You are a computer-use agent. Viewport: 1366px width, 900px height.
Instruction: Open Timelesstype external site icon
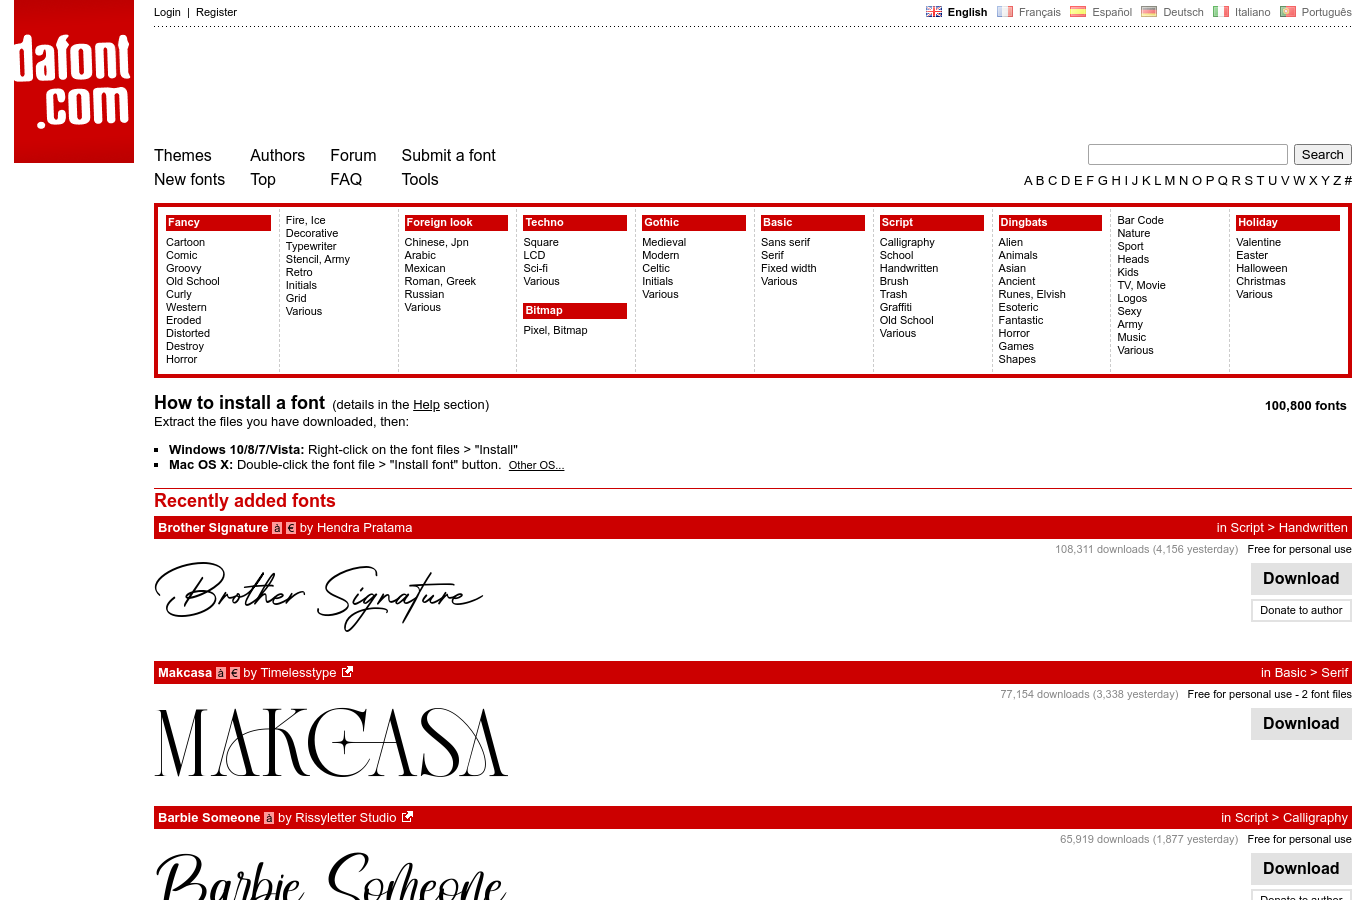(x=347, y=672)
